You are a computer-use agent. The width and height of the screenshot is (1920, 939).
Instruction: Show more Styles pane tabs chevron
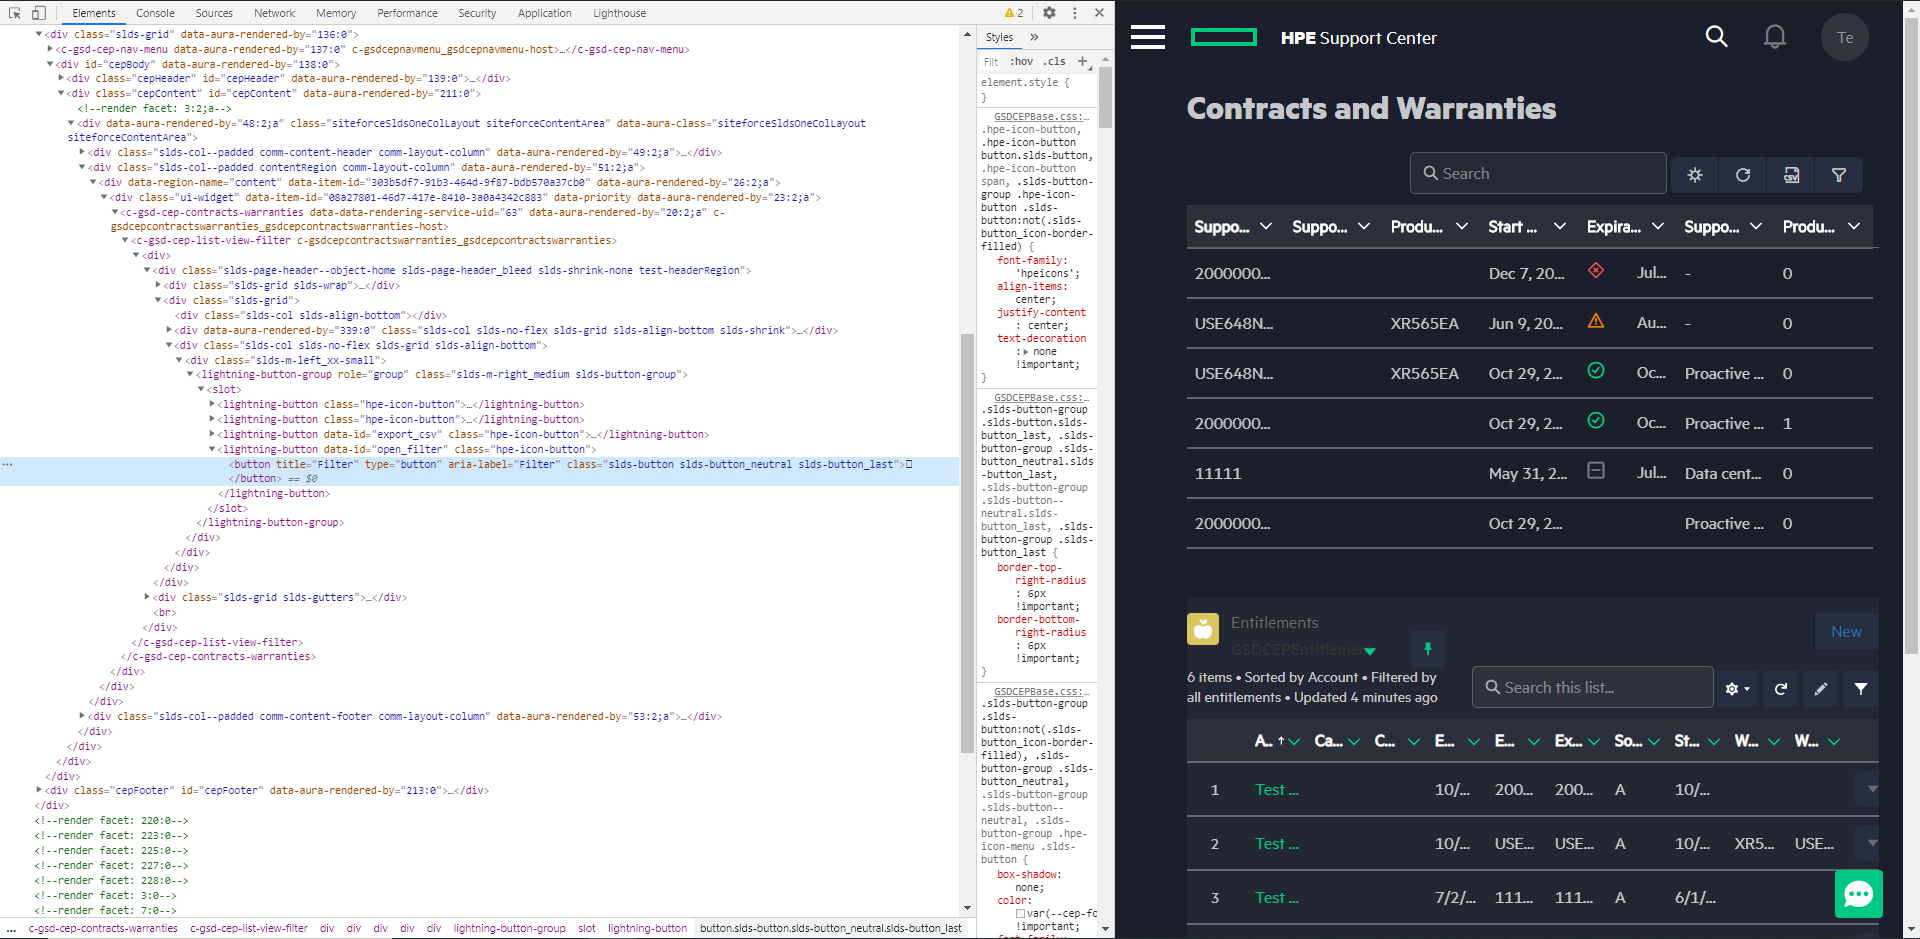click(x=1034, y=37)
